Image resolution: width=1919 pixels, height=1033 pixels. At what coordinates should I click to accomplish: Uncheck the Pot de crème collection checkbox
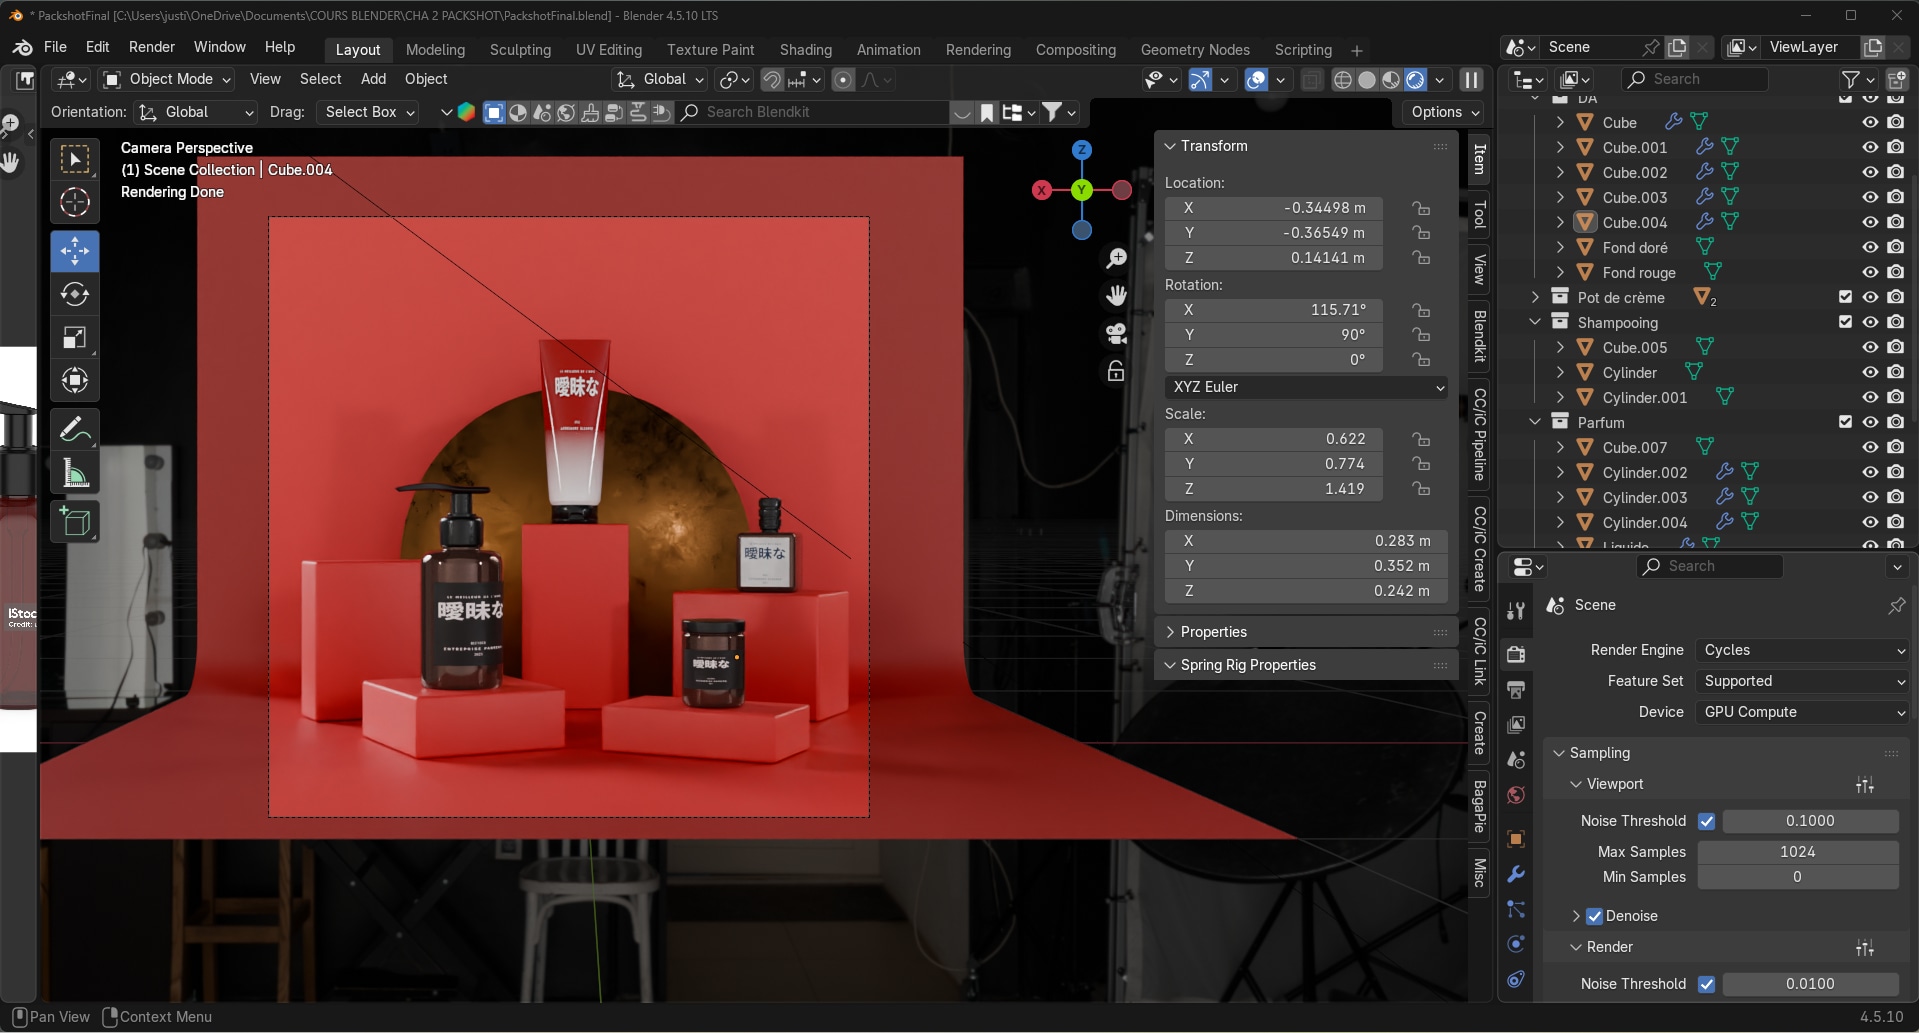click(1845, 297)
